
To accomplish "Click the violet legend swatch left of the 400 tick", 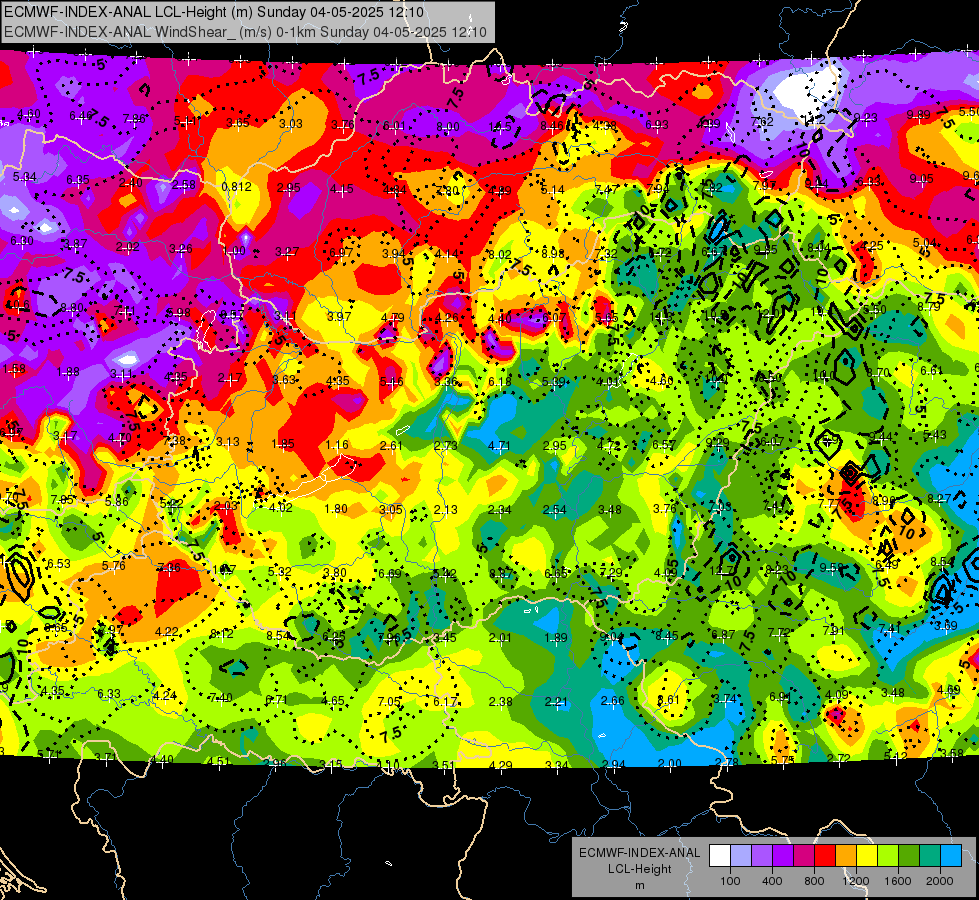I will (x=762, y=856).
